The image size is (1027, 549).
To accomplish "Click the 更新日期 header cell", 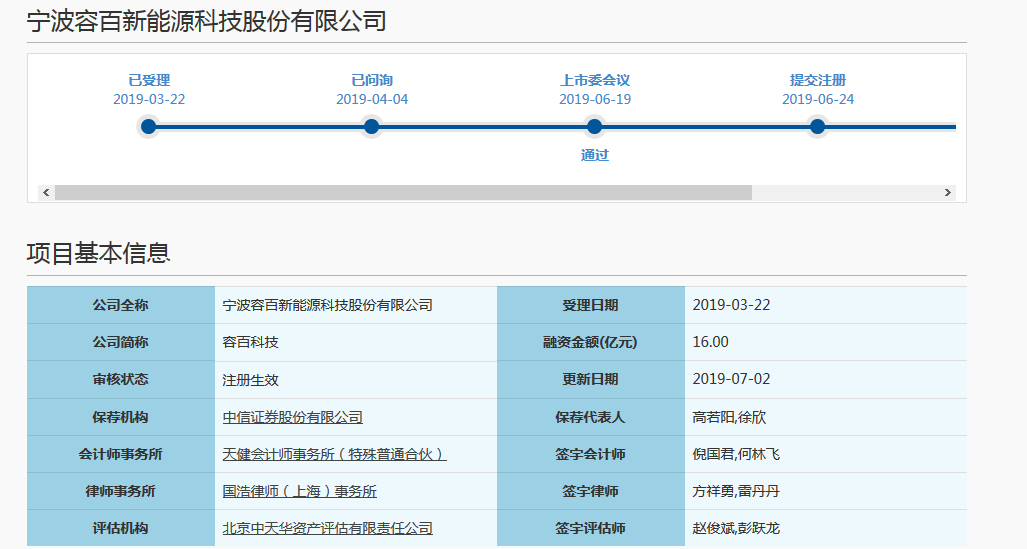I will 591,379.
